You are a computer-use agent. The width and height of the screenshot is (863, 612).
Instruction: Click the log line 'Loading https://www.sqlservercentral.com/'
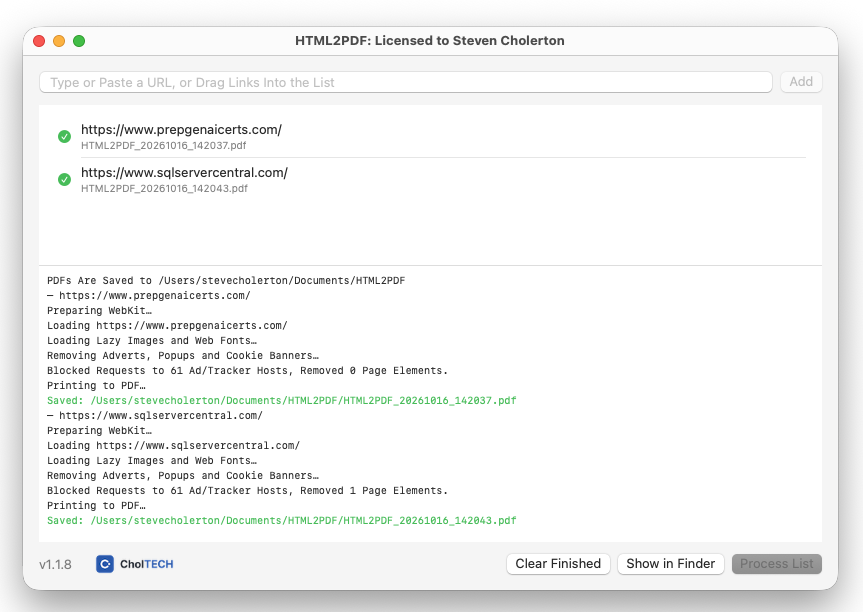coord(173,445)
